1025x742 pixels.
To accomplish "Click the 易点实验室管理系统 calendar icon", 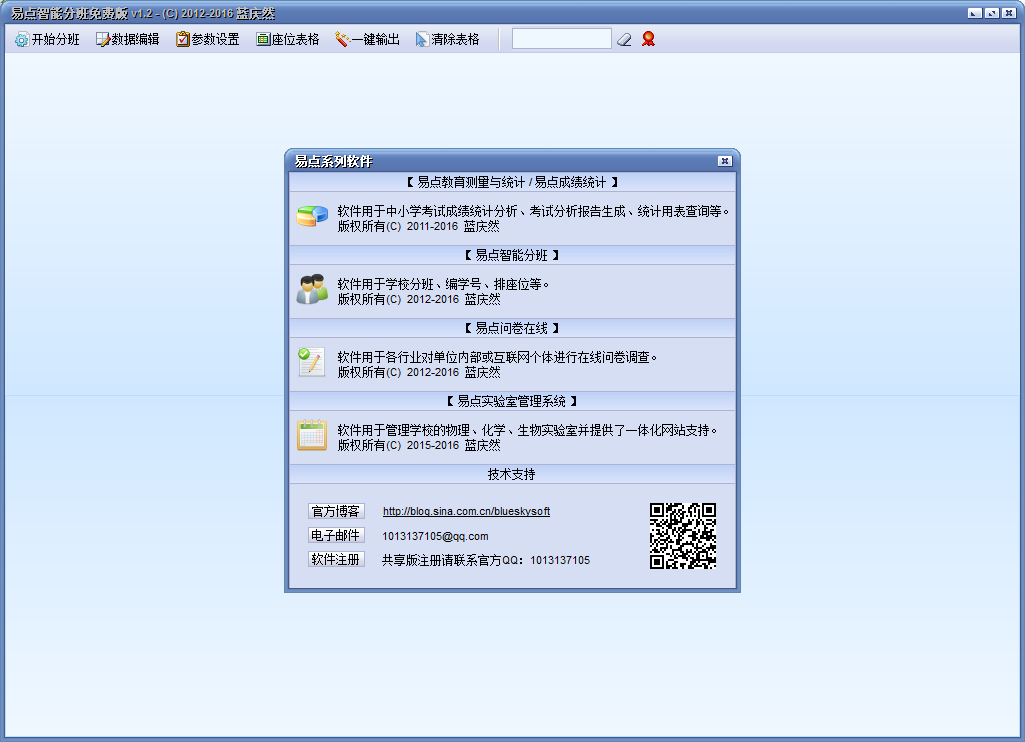I will coord(311,433).
